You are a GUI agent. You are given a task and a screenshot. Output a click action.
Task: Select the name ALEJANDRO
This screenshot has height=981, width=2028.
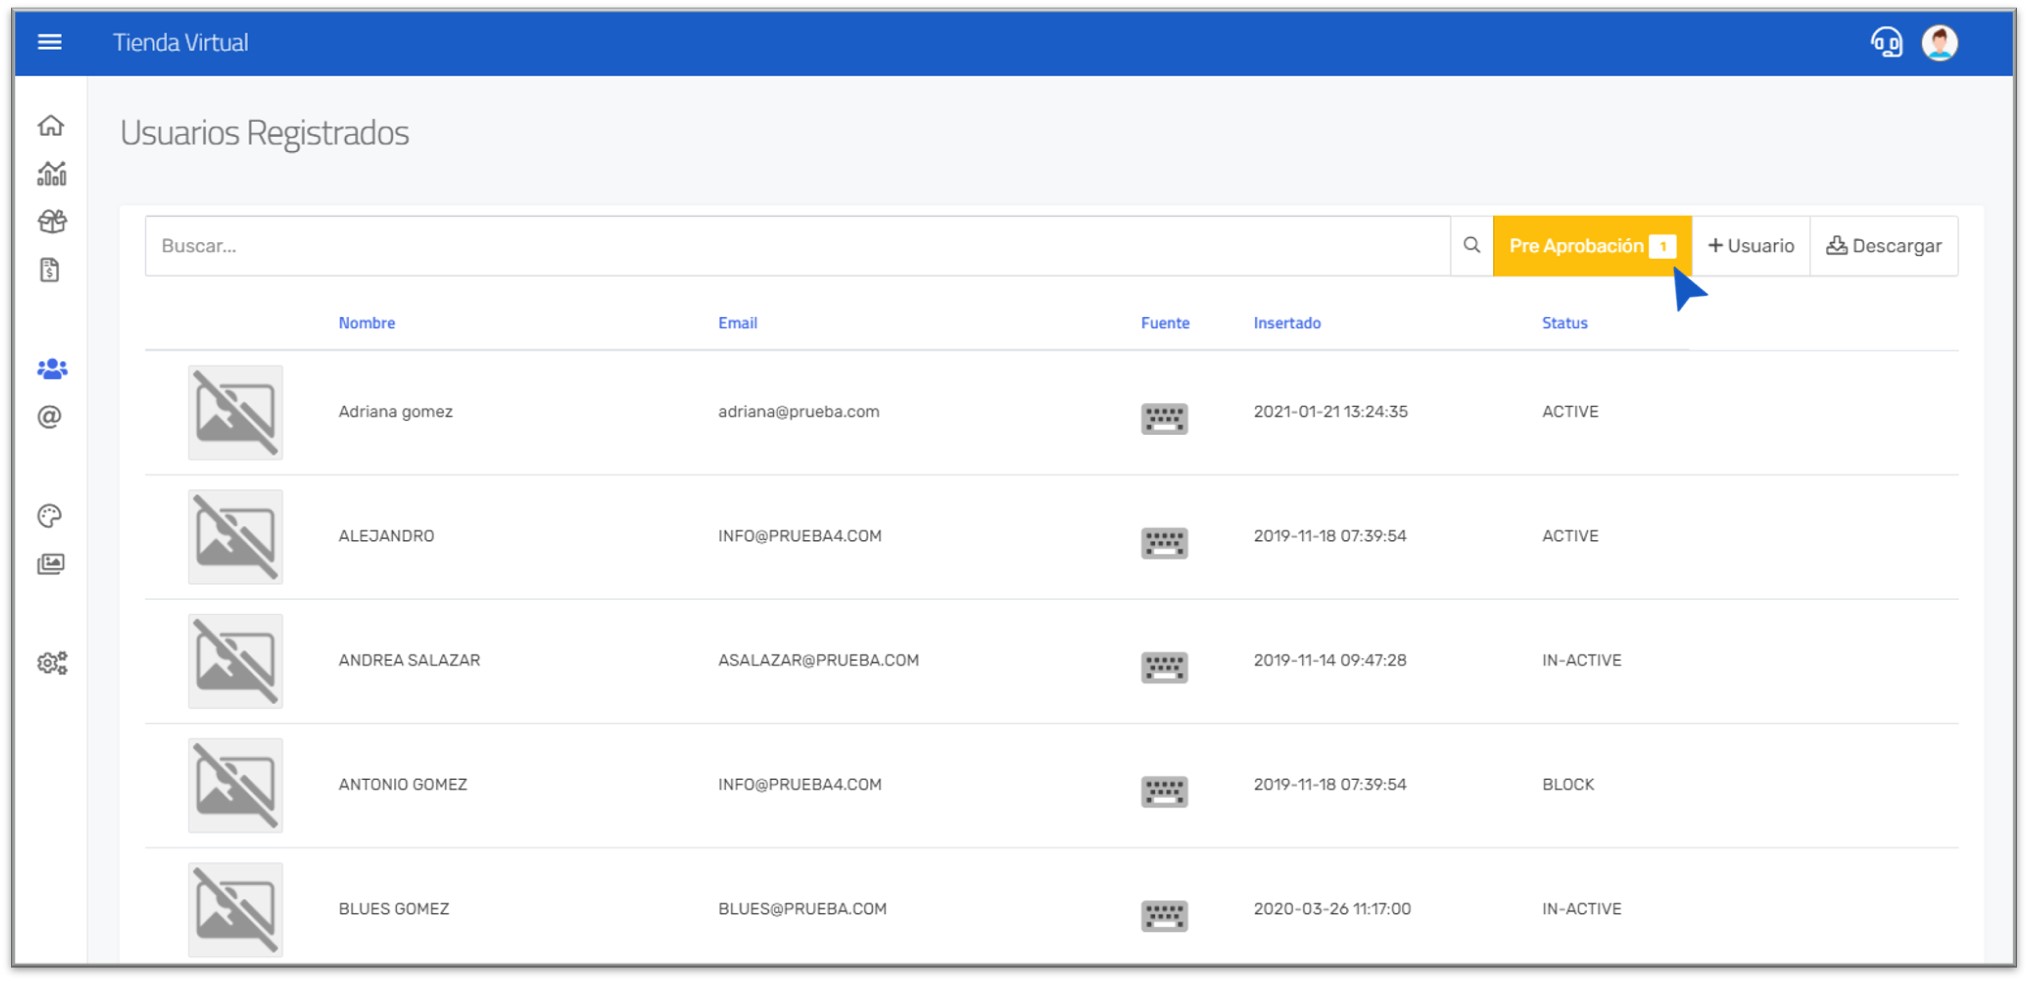click(x=386, y=536)
